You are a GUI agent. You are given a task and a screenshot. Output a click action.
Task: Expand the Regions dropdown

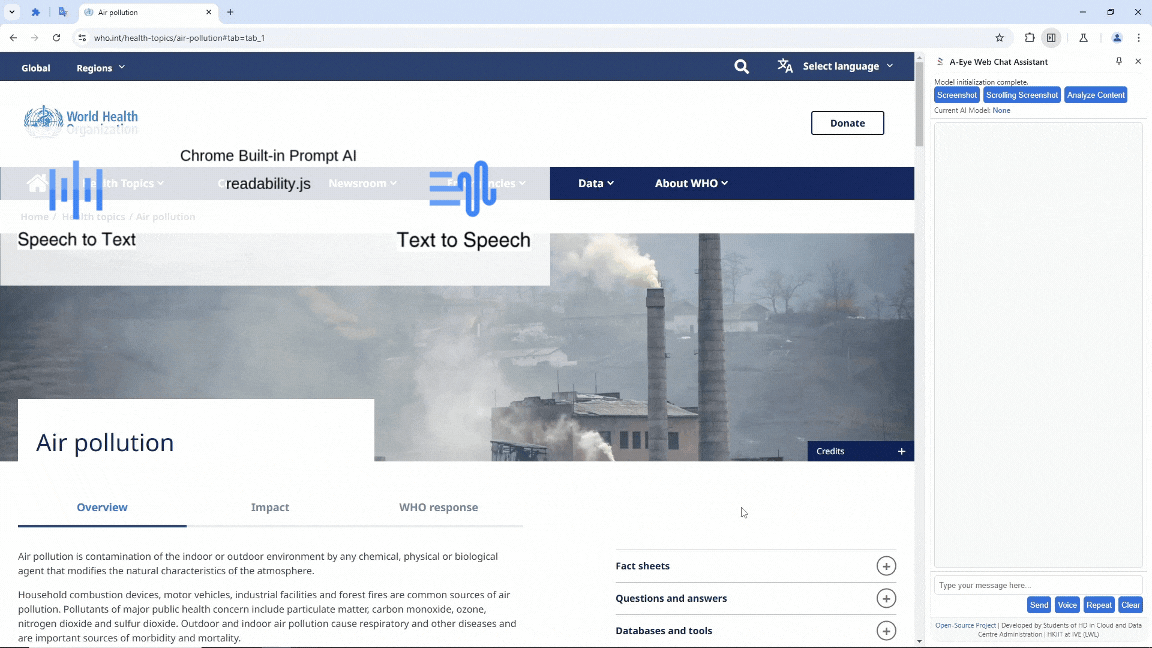101,68
